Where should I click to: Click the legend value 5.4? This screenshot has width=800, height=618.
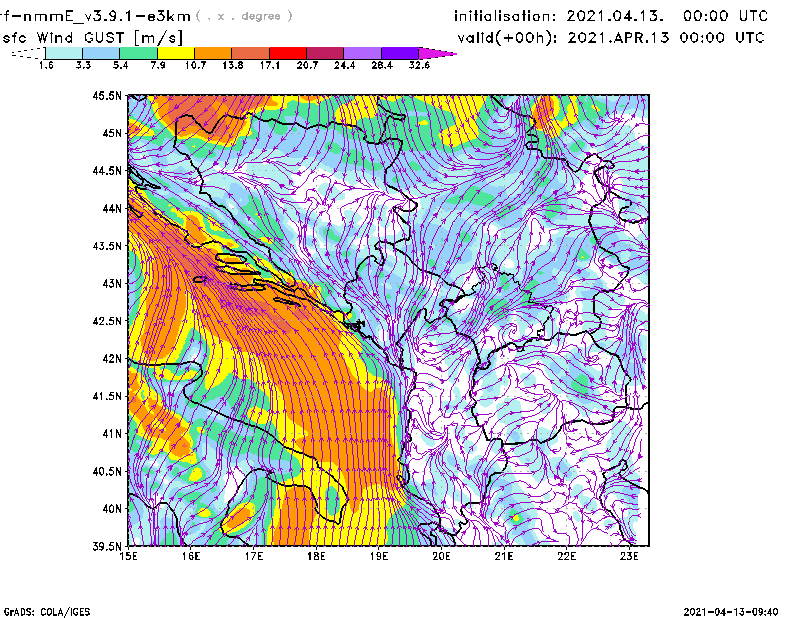(120, 65)
